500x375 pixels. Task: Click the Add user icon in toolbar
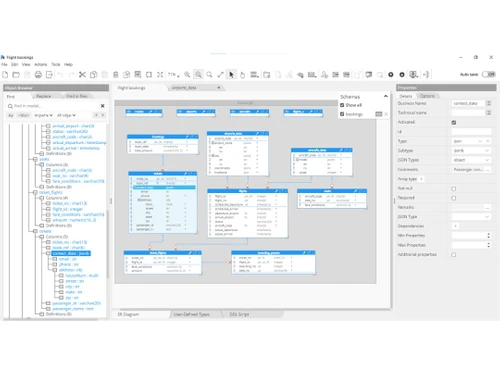[324, 75]
